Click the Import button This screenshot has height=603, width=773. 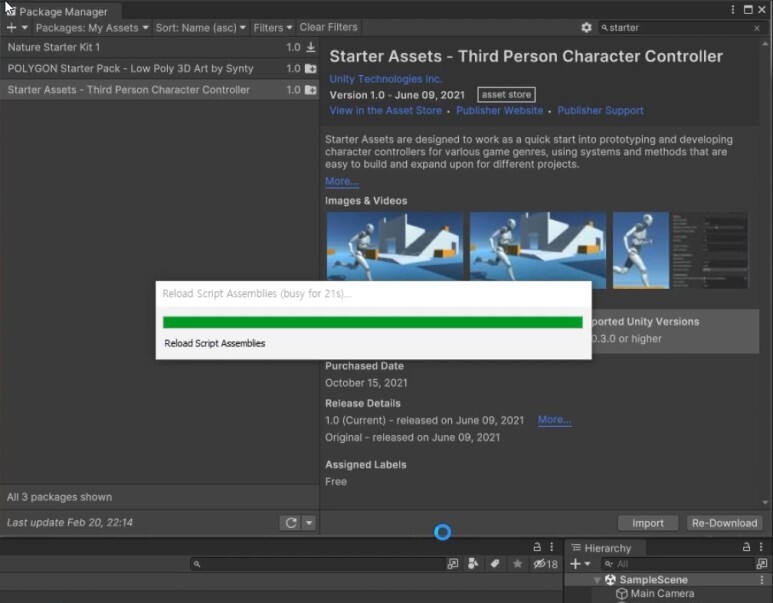[x=648, y=523]
